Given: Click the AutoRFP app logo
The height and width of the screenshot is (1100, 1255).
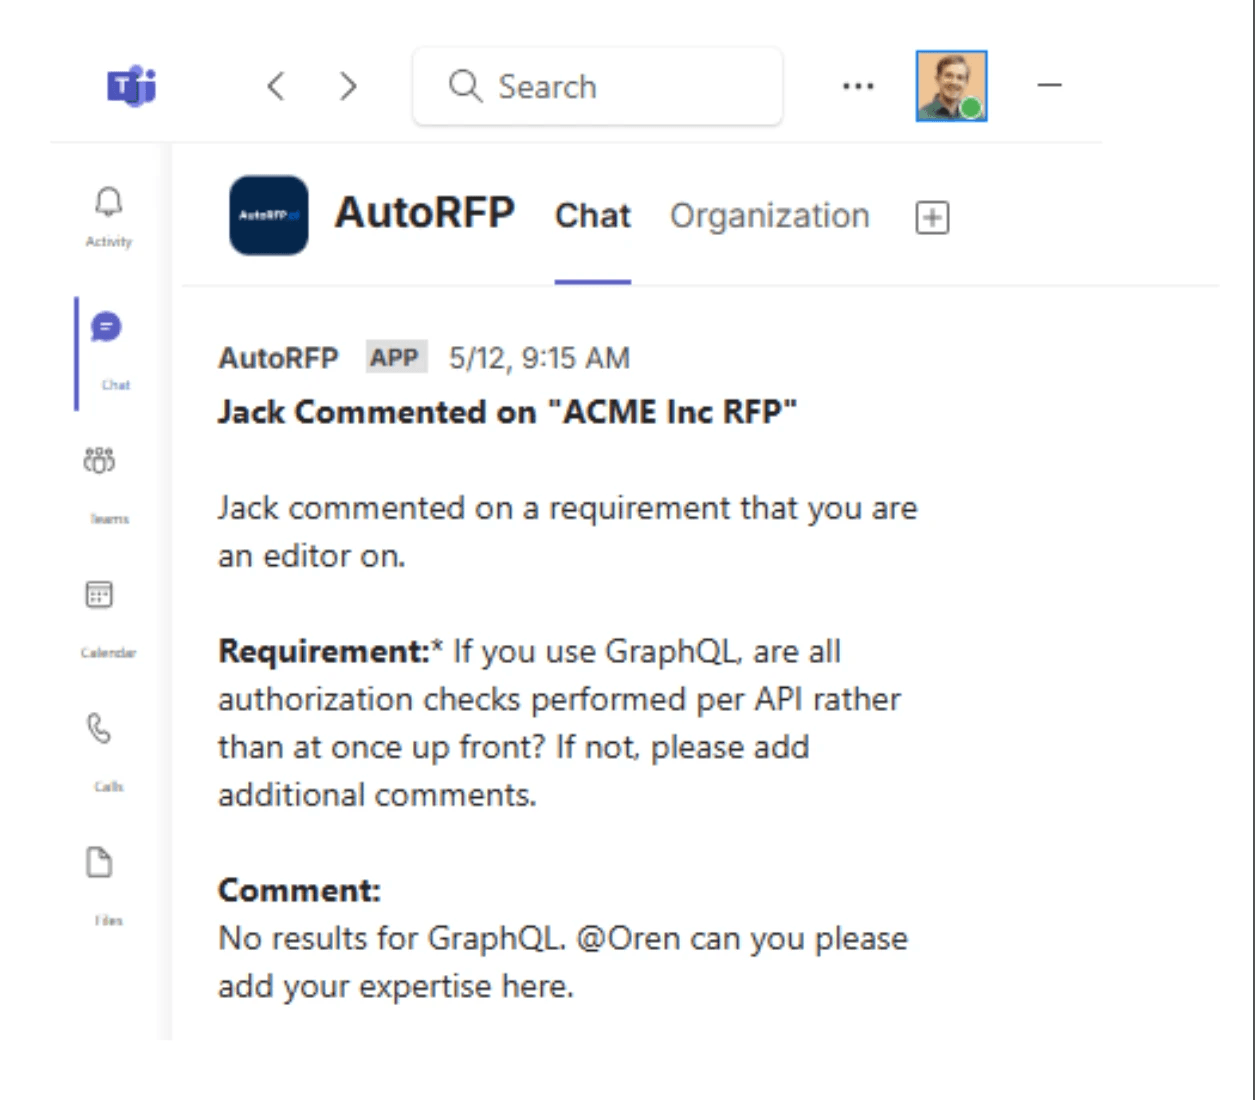Looking at the screenshot, I should point(268,215).
